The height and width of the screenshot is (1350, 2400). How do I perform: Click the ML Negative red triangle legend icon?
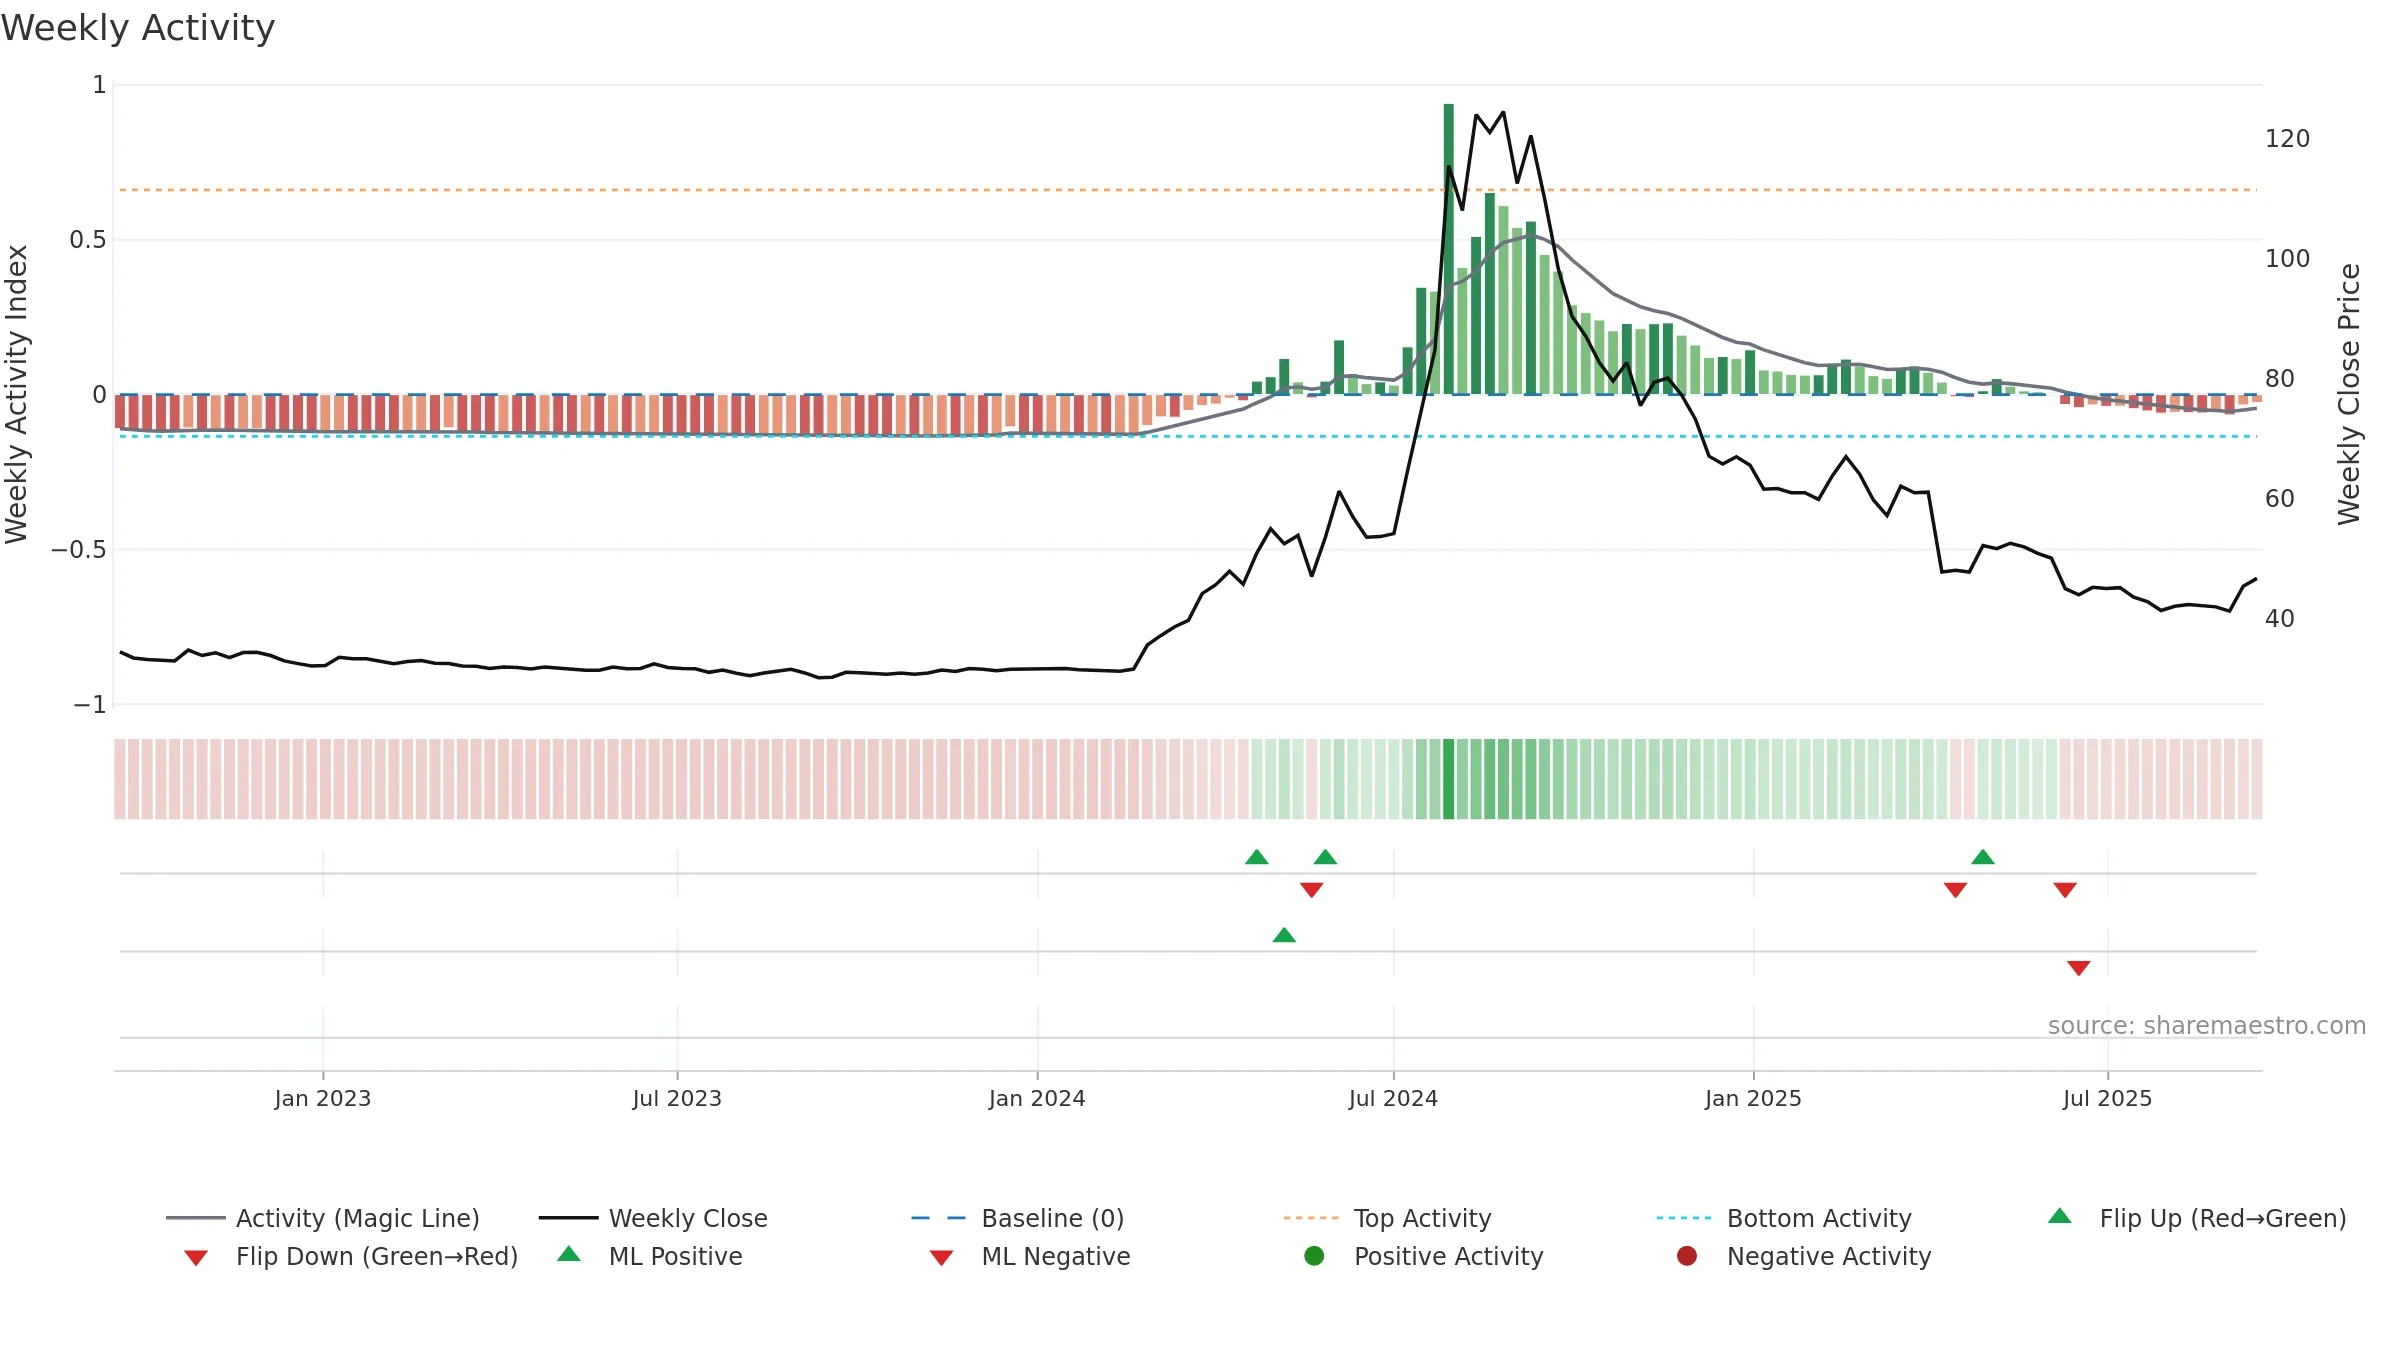coord(942,1258)
